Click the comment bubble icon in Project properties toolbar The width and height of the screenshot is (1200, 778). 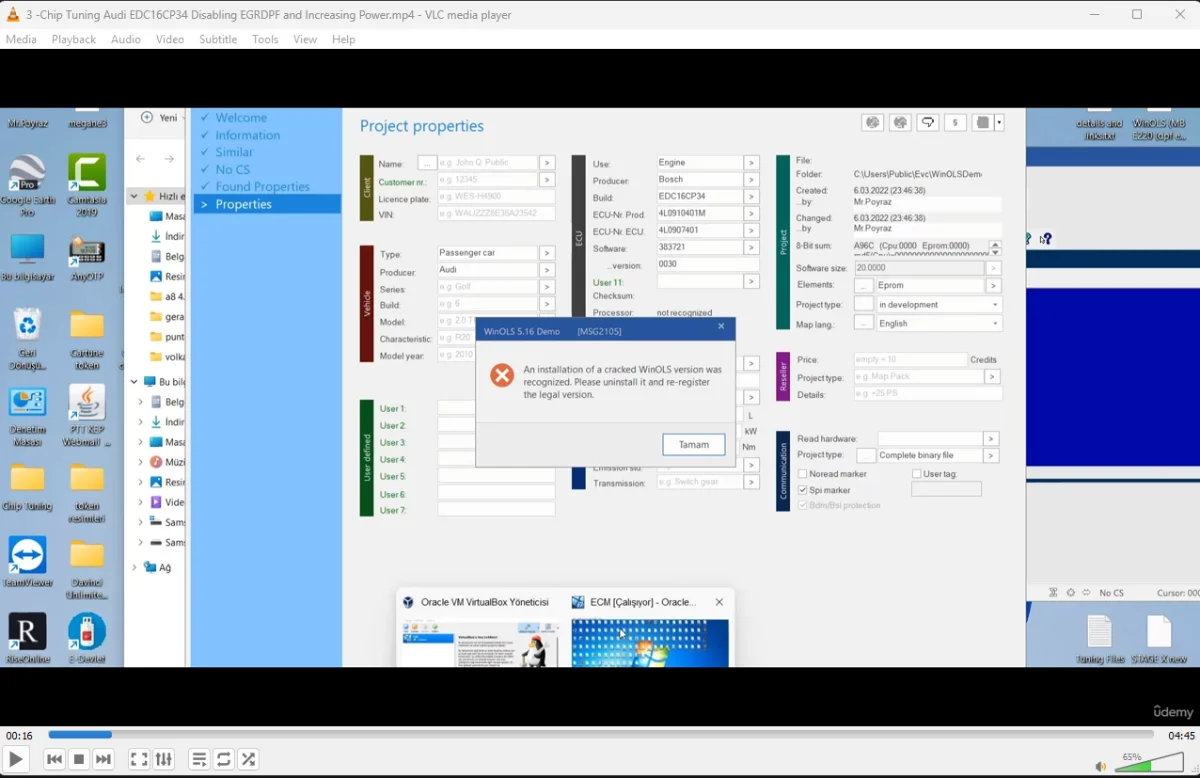coord(926,122)
